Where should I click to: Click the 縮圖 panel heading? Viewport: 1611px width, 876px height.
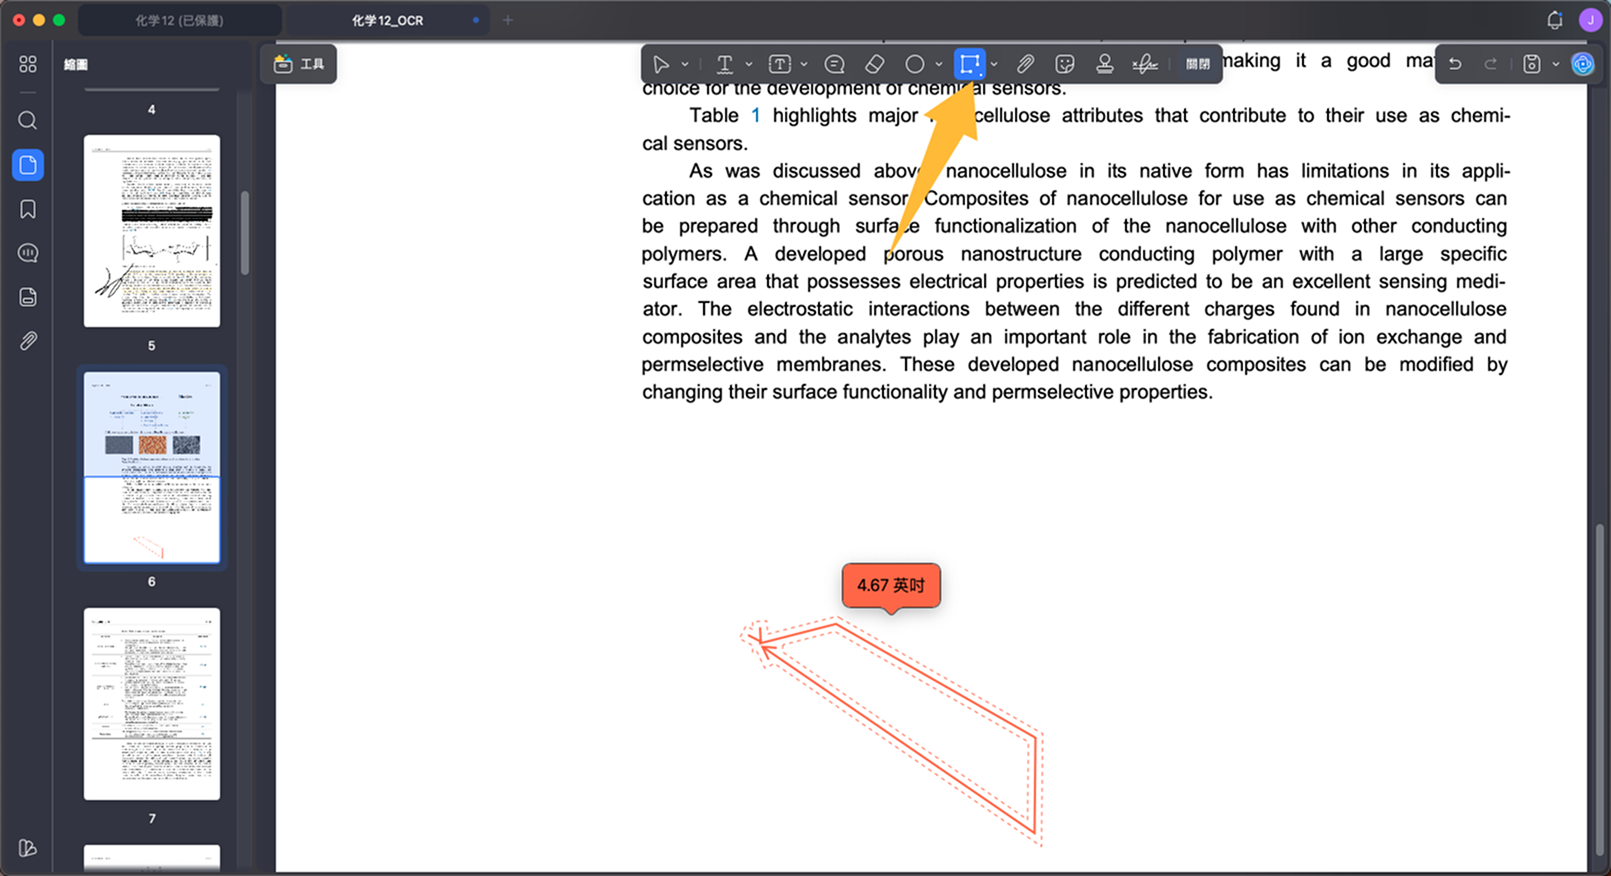point(76,64)
